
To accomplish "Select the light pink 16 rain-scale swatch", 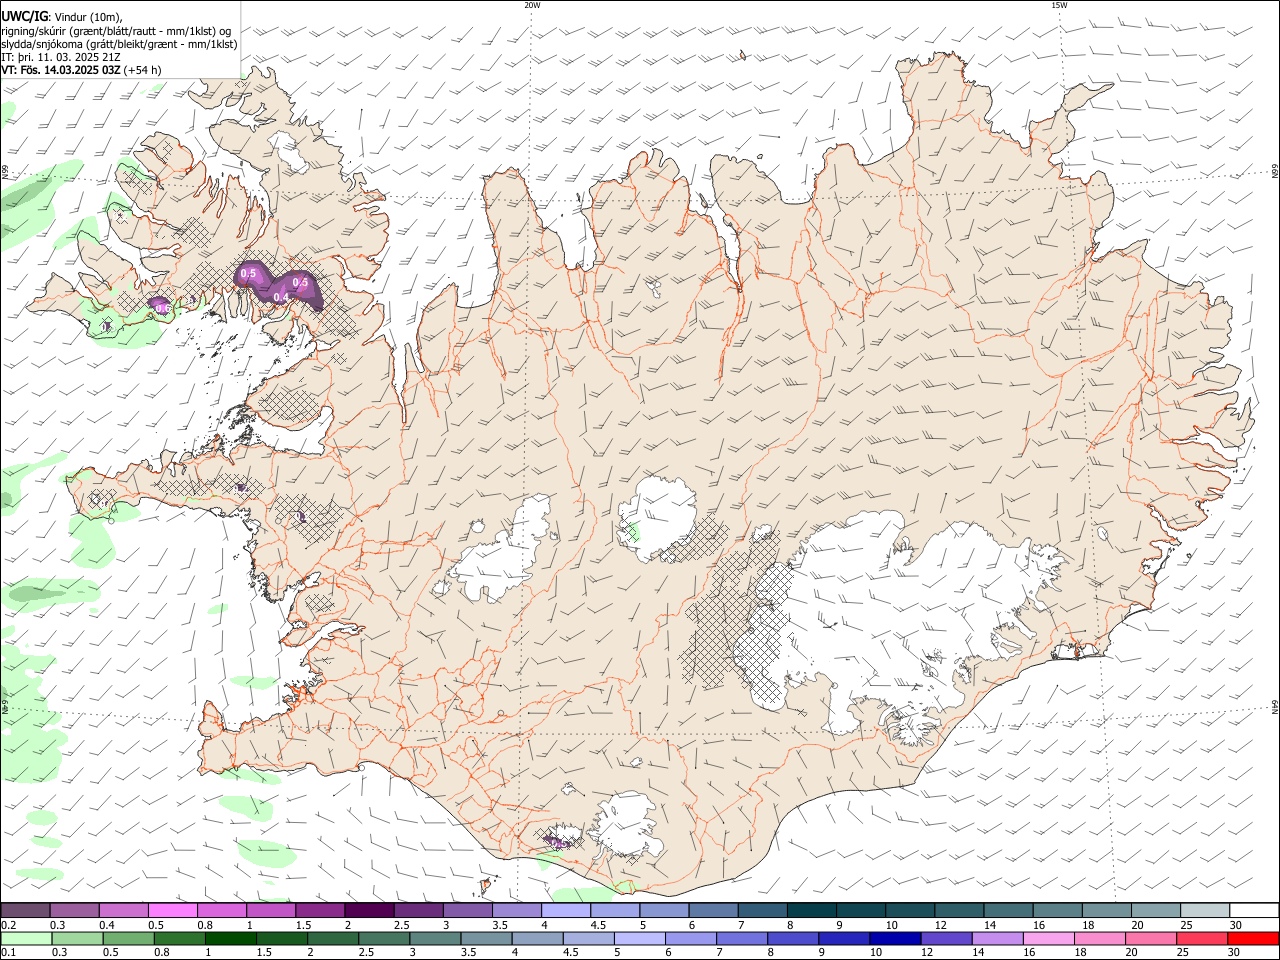I will [1047, 938].
